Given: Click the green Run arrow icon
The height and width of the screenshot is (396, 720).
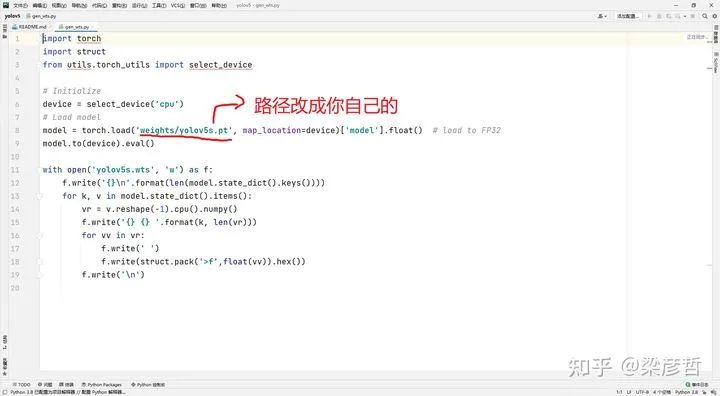Looking at the screenshot, I should 649,16.
